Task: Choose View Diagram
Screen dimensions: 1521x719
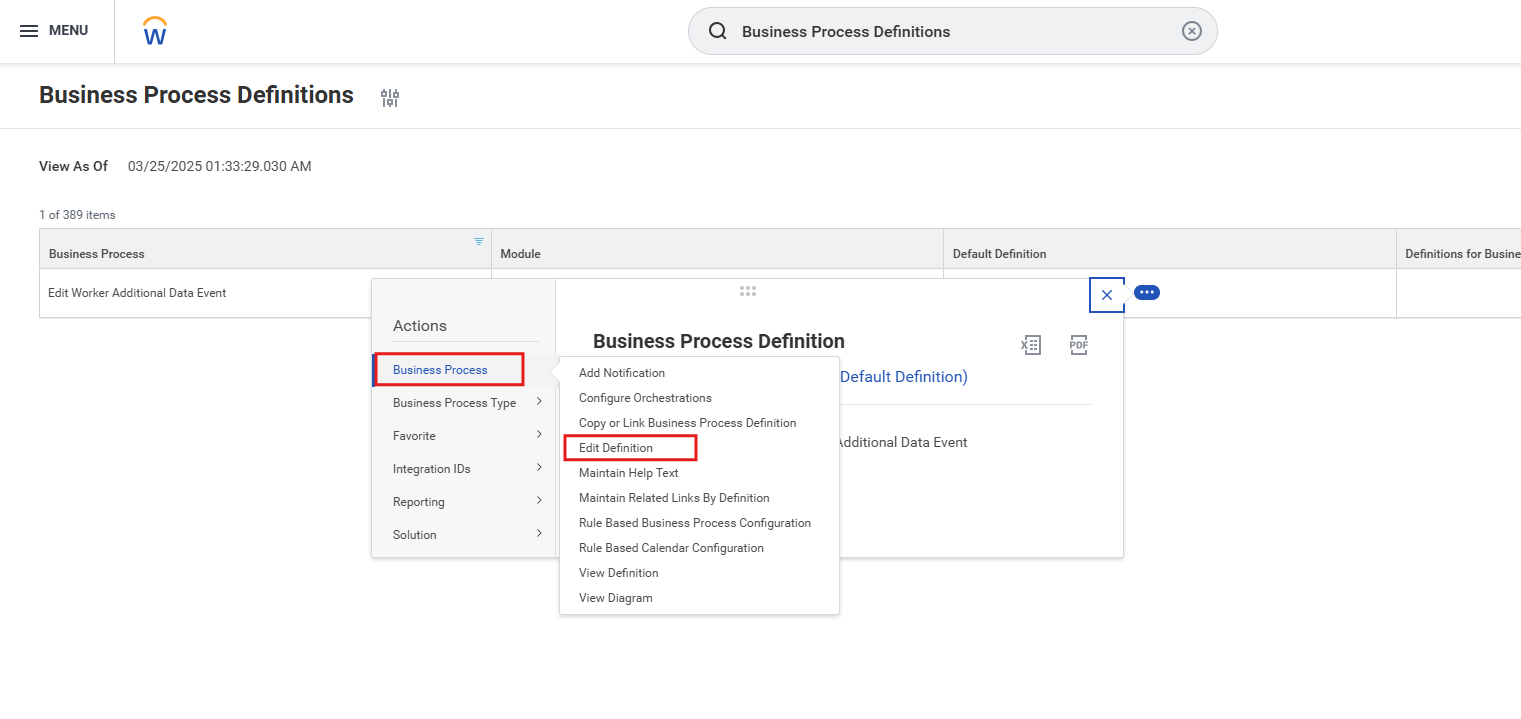Action: pos(616,598)
